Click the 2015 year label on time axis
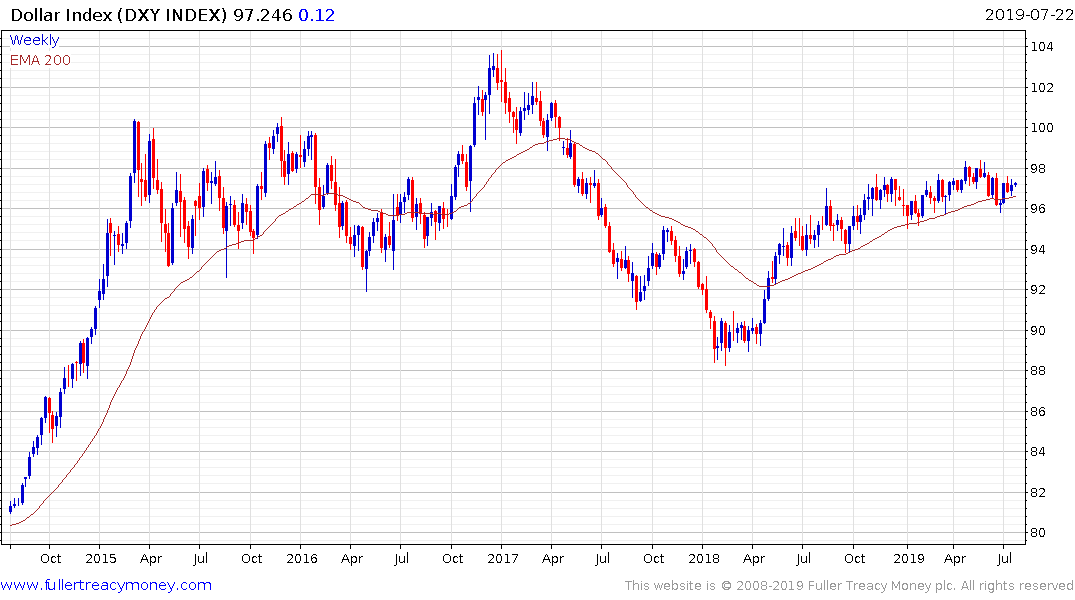Image resolution: width=1075 pixels, height=600 pixels. pos(101,558)
